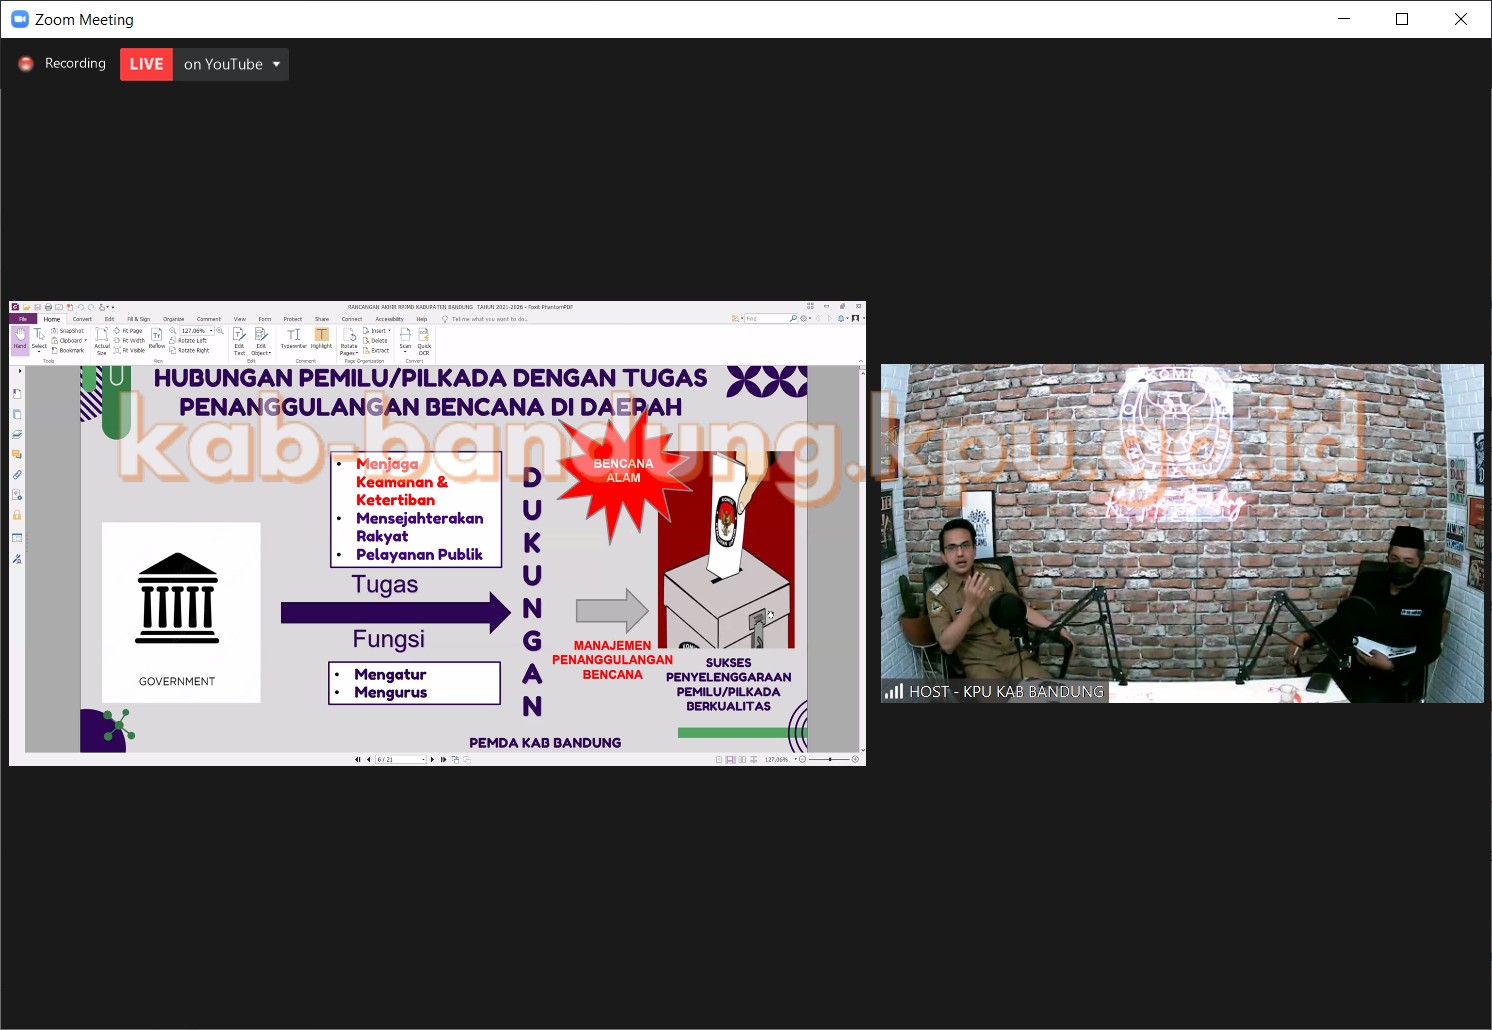Click the Highlight tool icon
Image resolution: width=1492 pixels, height=1030 pixels.
(321, 337)
